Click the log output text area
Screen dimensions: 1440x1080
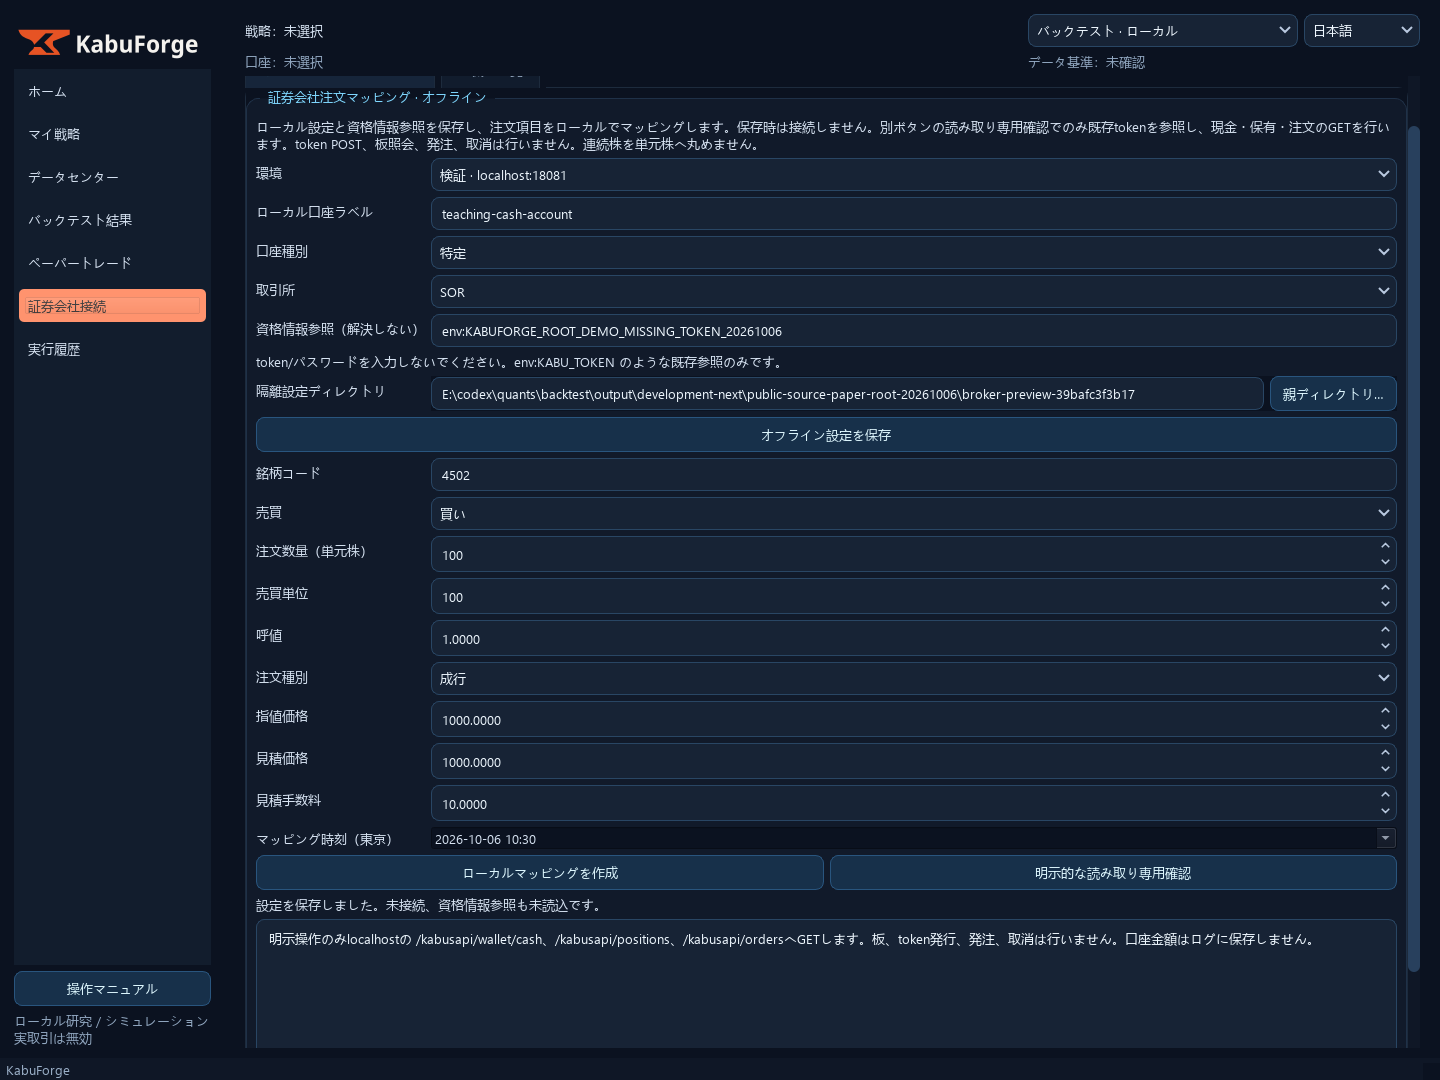(826, 984)
